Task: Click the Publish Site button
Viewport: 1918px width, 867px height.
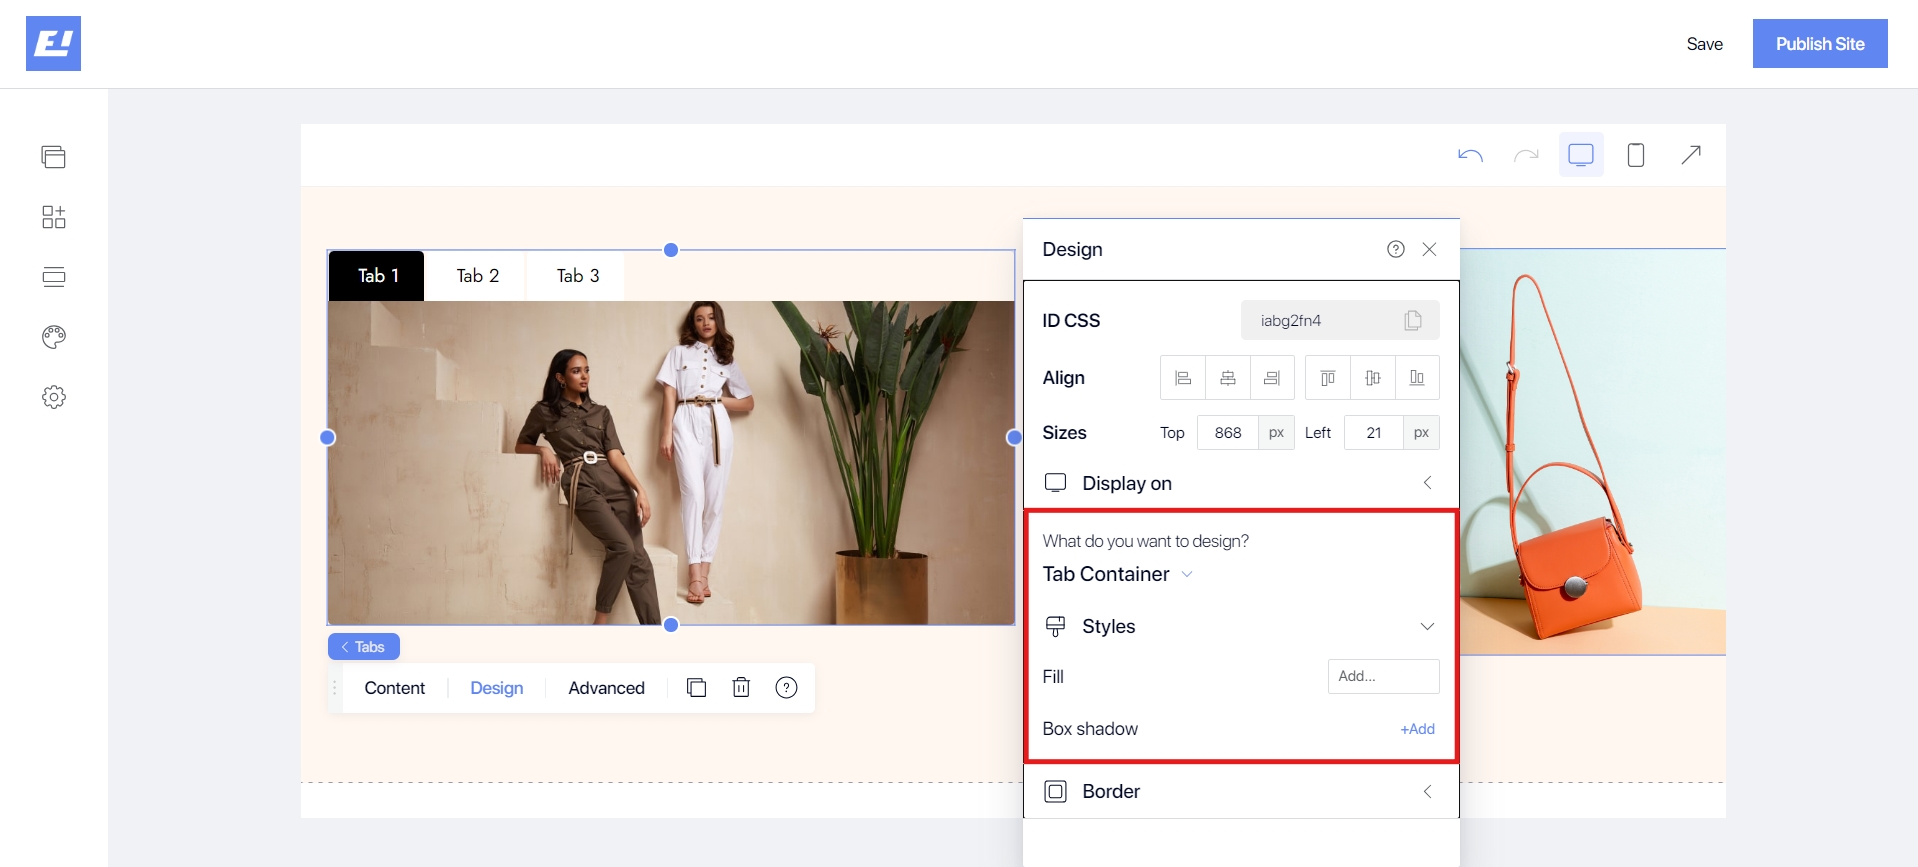Action: coord(1819,44)
